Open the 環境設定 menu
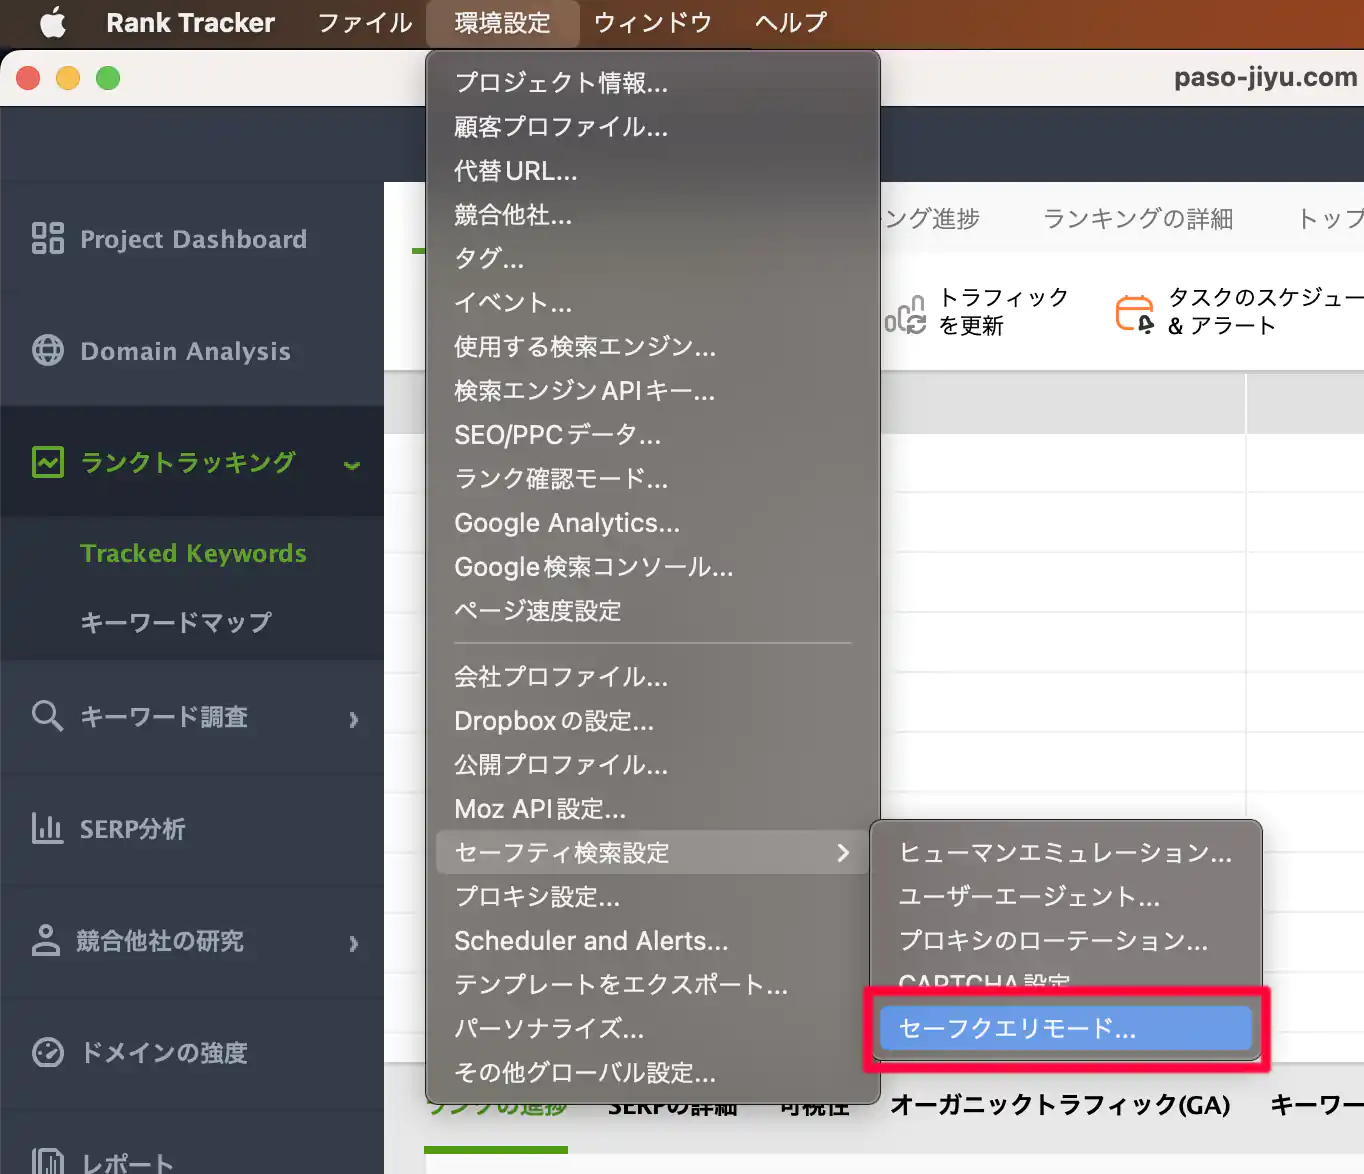1364x1174 pixels. click(x=503, y=22)
